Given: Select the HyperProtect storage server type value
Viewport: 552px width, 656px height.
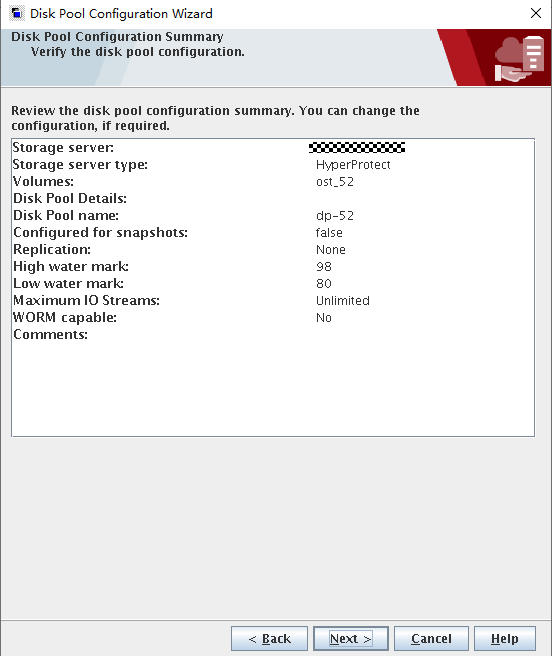Looking at the screenshot, I should tap(353, 165).
